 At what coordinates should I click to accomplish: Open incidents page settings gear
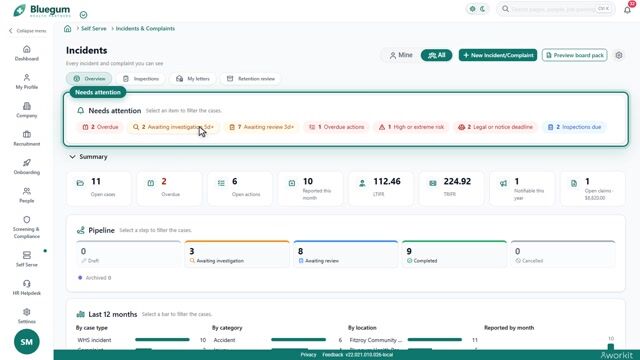619,55
